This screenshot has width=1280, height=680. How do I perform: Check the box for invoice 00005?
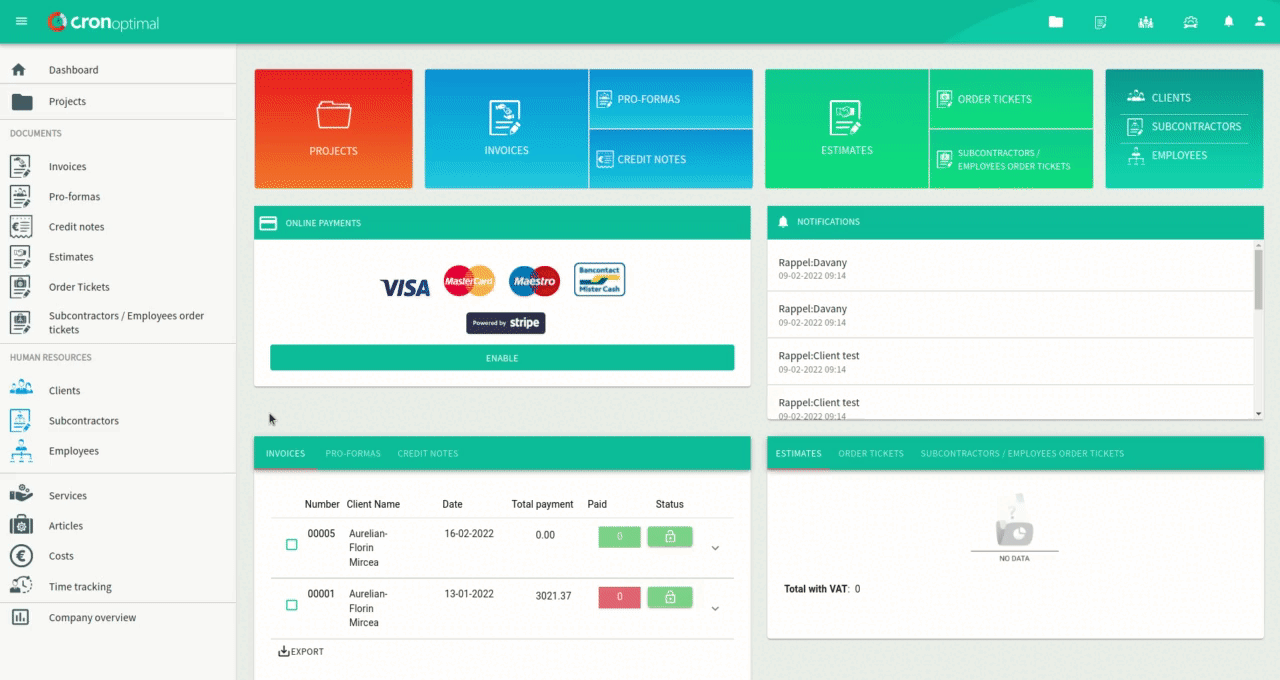tap(292, 545)
